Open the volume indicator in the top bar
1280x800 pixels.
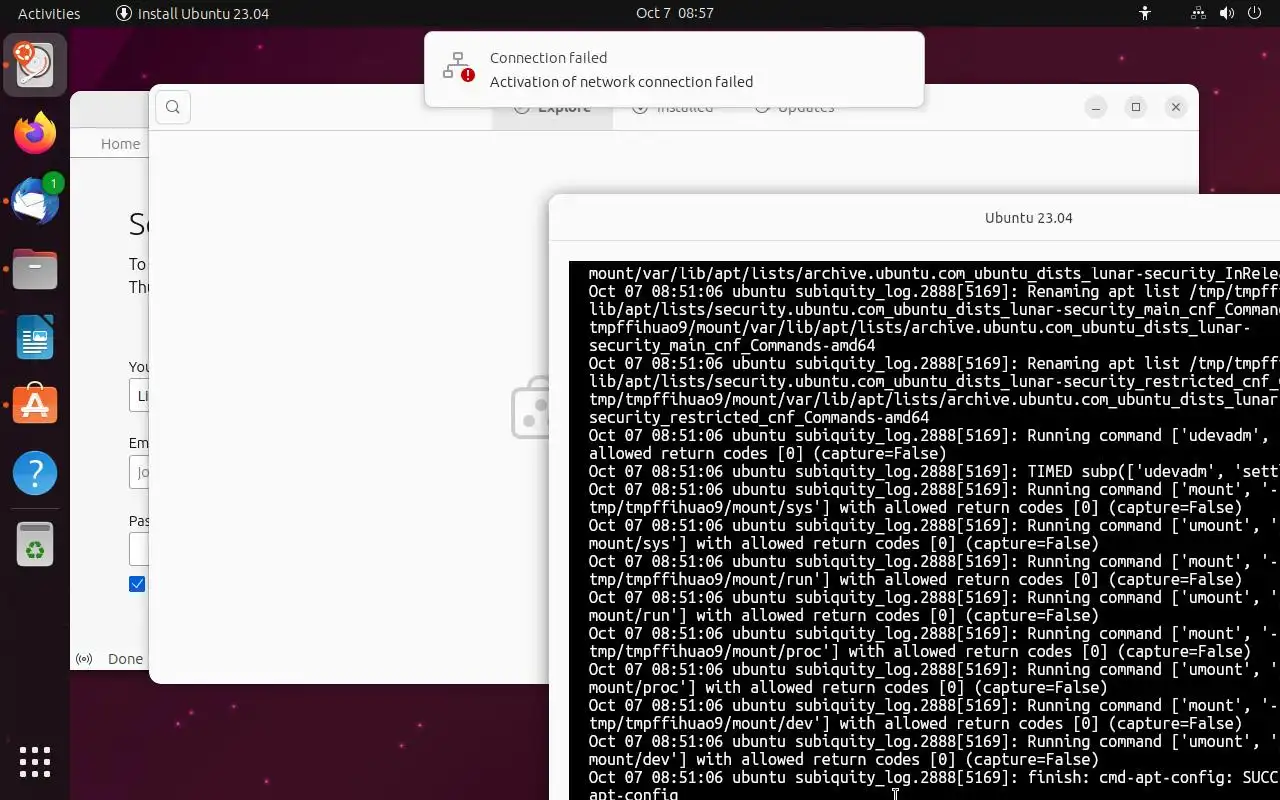pyautogui.click(x=1229, y=13)
